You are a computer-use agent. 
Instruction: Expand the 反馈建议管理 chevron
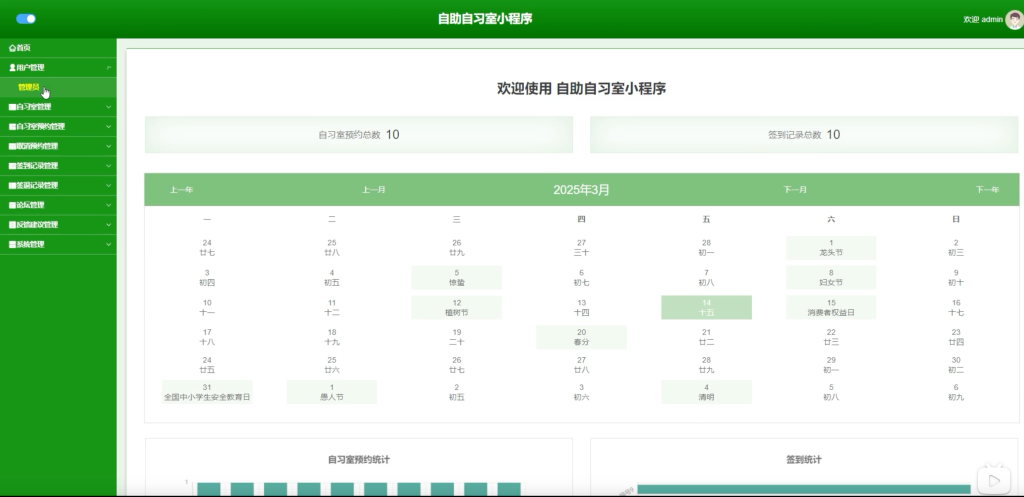(x=108, y=225)
